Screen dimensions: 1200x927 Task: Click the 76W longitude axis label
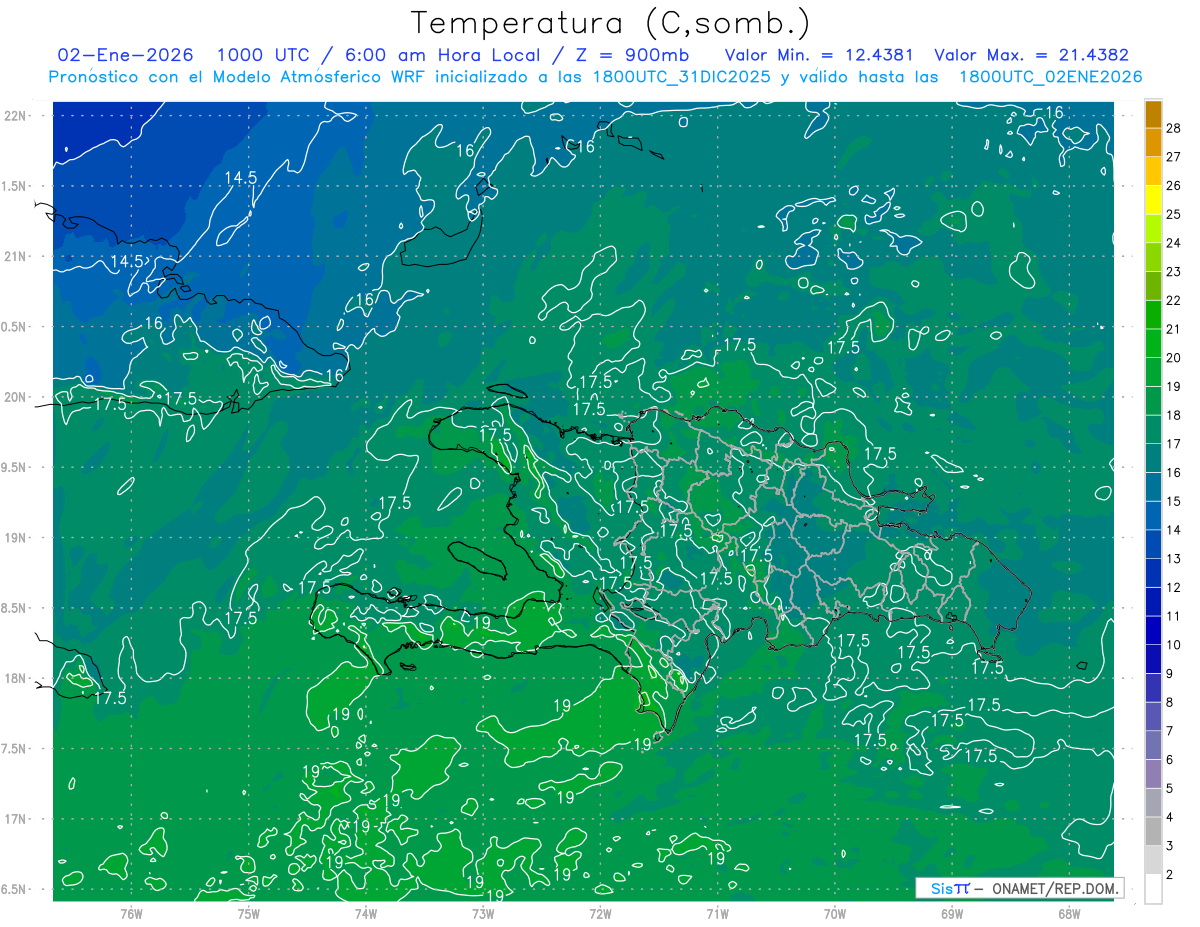tap(131, 913)
